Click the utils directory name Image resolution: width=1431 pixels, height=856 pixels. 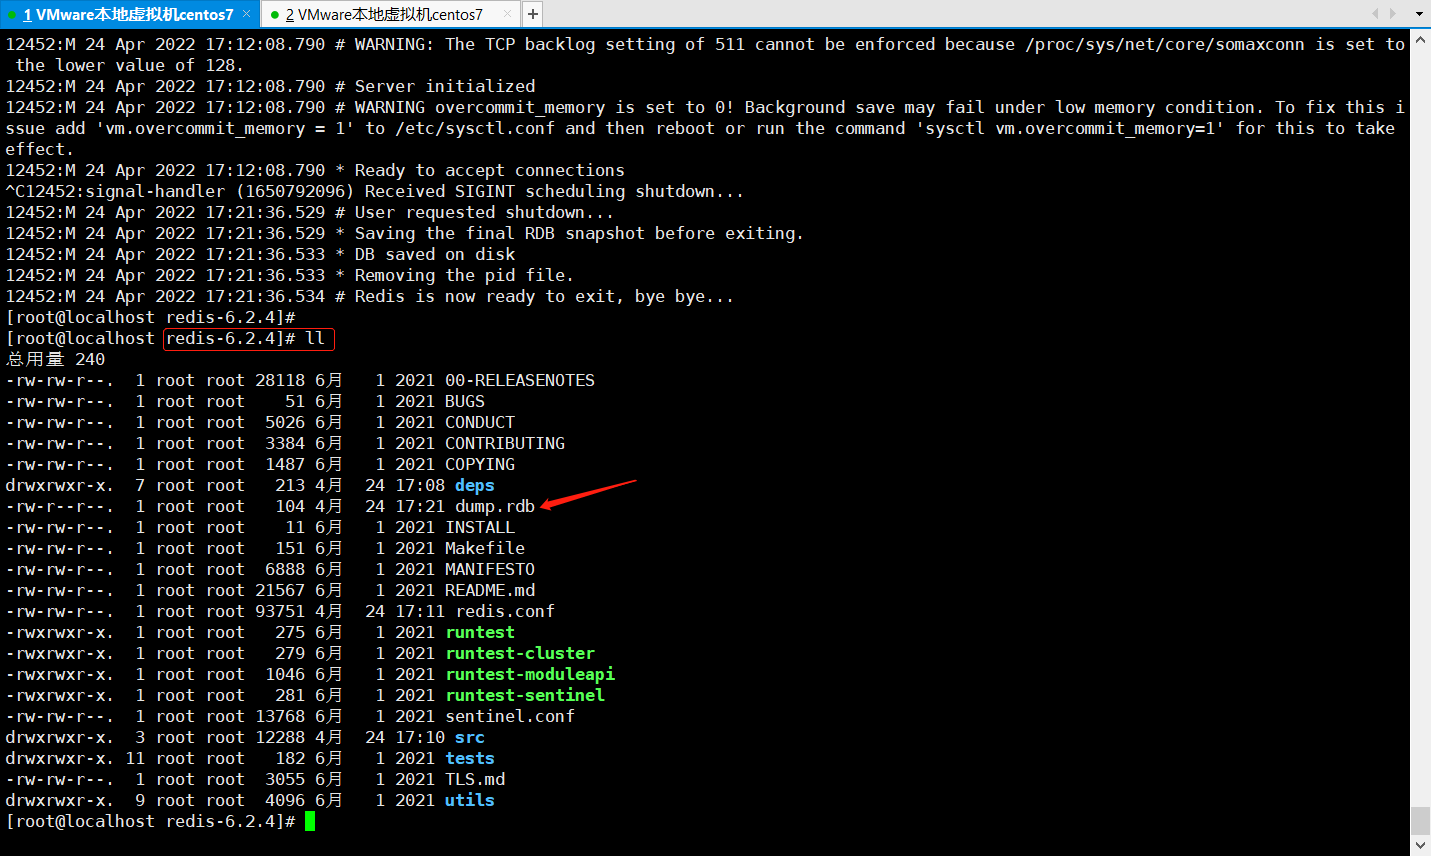pos(470,800)
